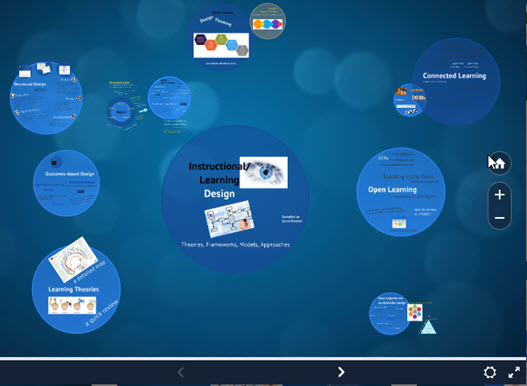527x386 pixels.
Task: Open the Structured Design circle
Action: (x=46, y=98)
